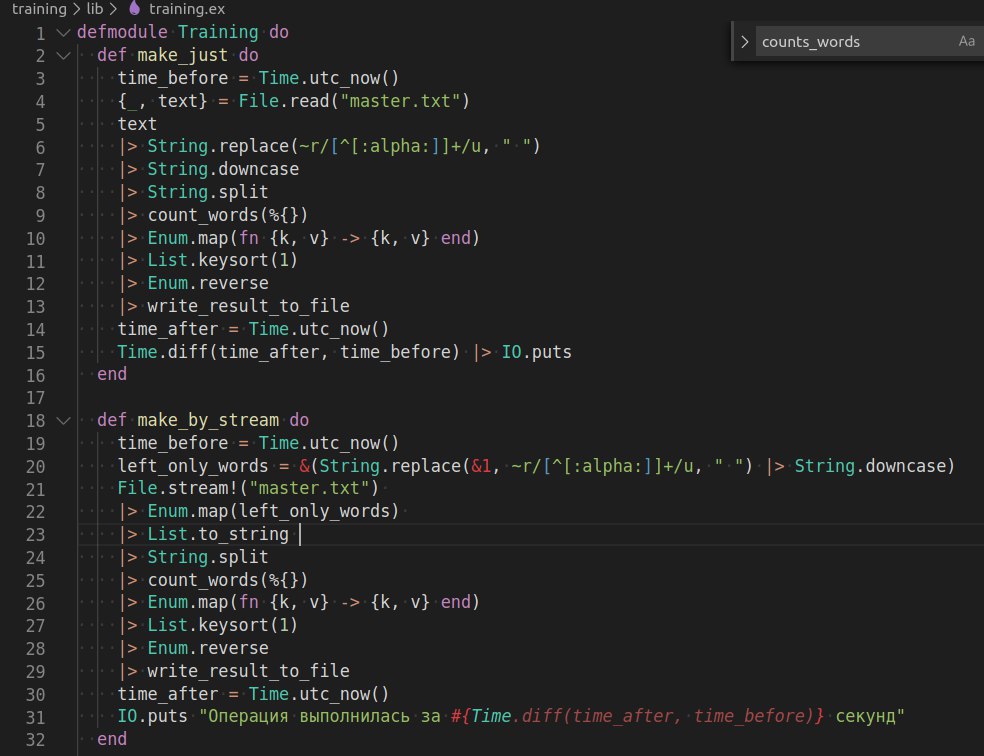
Task: Click 'List.keysort(1)' on line 27
Action: pos(222,626)
